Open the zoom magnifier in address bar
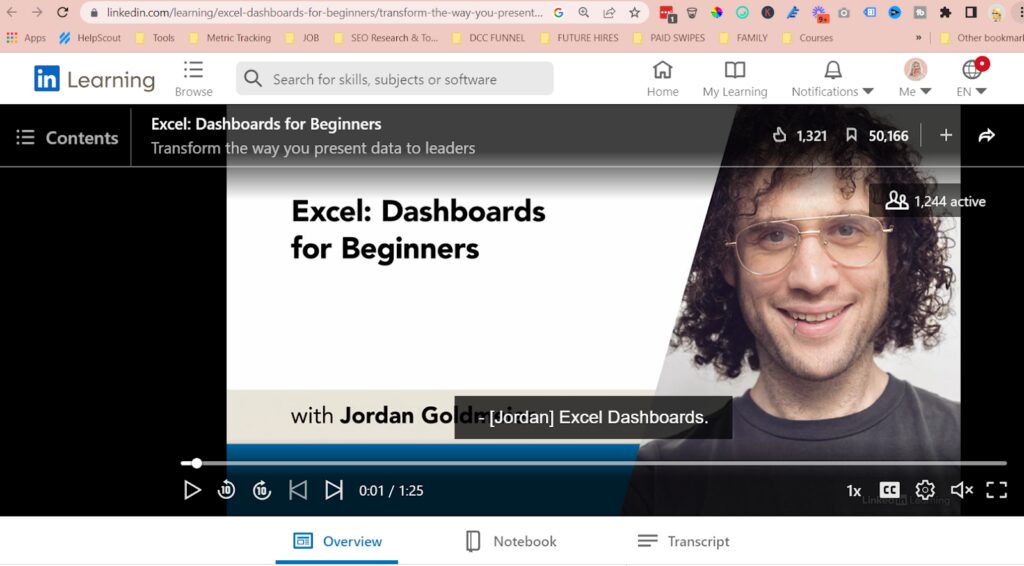 pyautogui.click(x=583, y=12)
